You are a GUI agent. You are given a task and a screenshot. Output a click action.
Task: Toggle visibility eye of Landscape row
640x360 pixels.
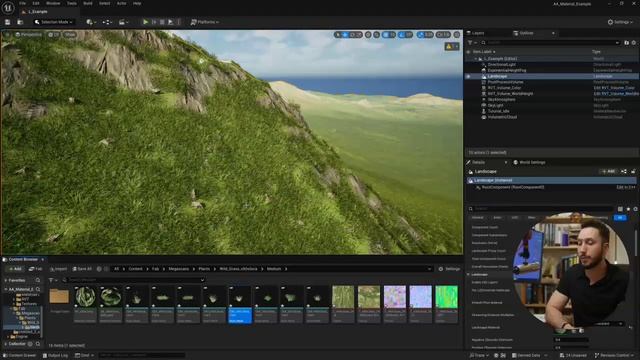coord(468,76)
